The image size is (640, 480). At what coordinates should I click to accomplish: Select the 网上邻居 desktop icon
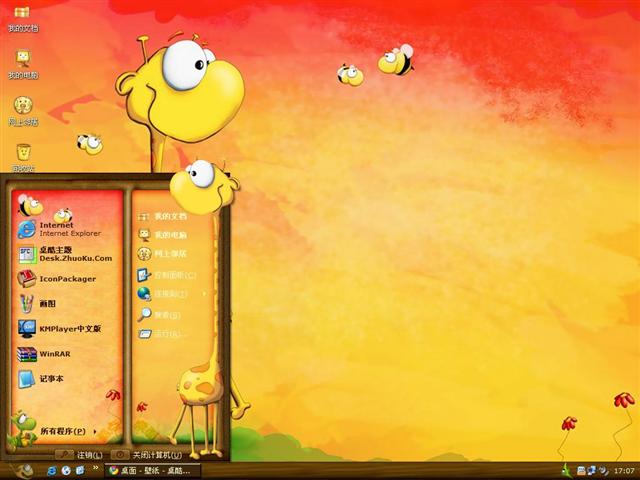point(22,109)
